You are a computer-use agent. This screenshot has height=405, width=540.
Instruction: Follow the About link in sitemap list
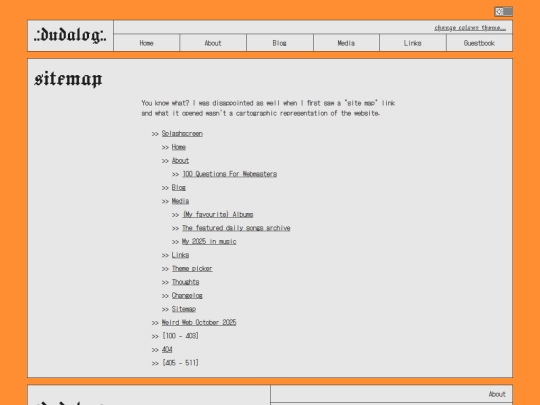pos(180,160)
